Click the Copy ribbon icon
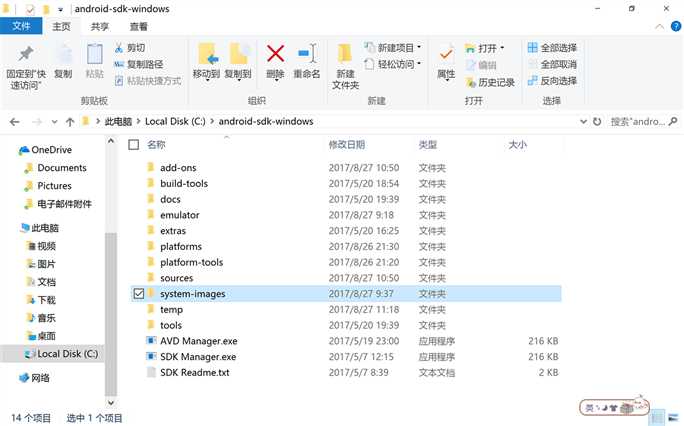 pos(64,54)
